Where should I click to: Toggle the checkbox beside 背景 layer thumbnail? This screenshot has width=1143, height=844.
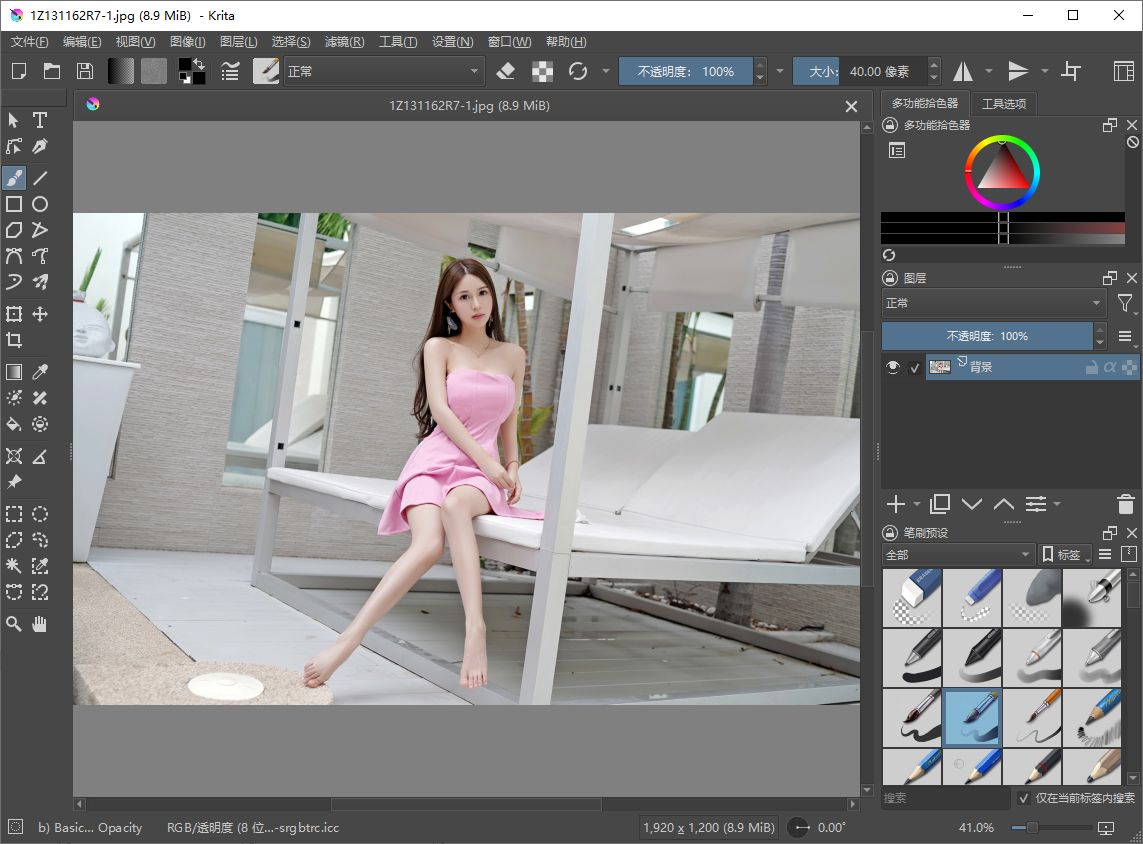(914, 368)
